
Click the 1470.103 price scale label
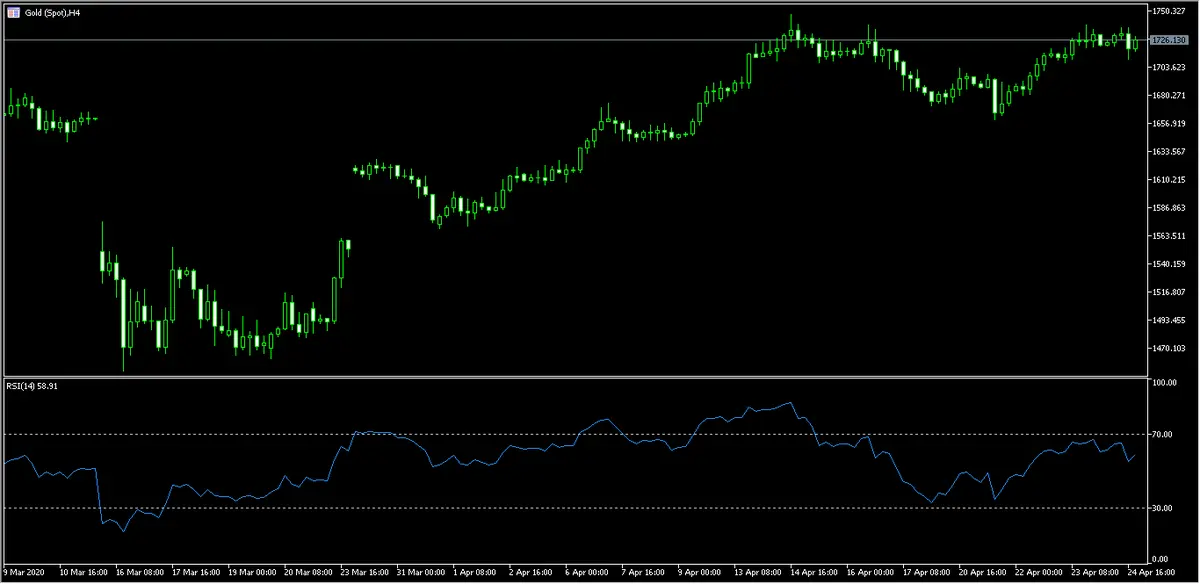pos(1170,348)
